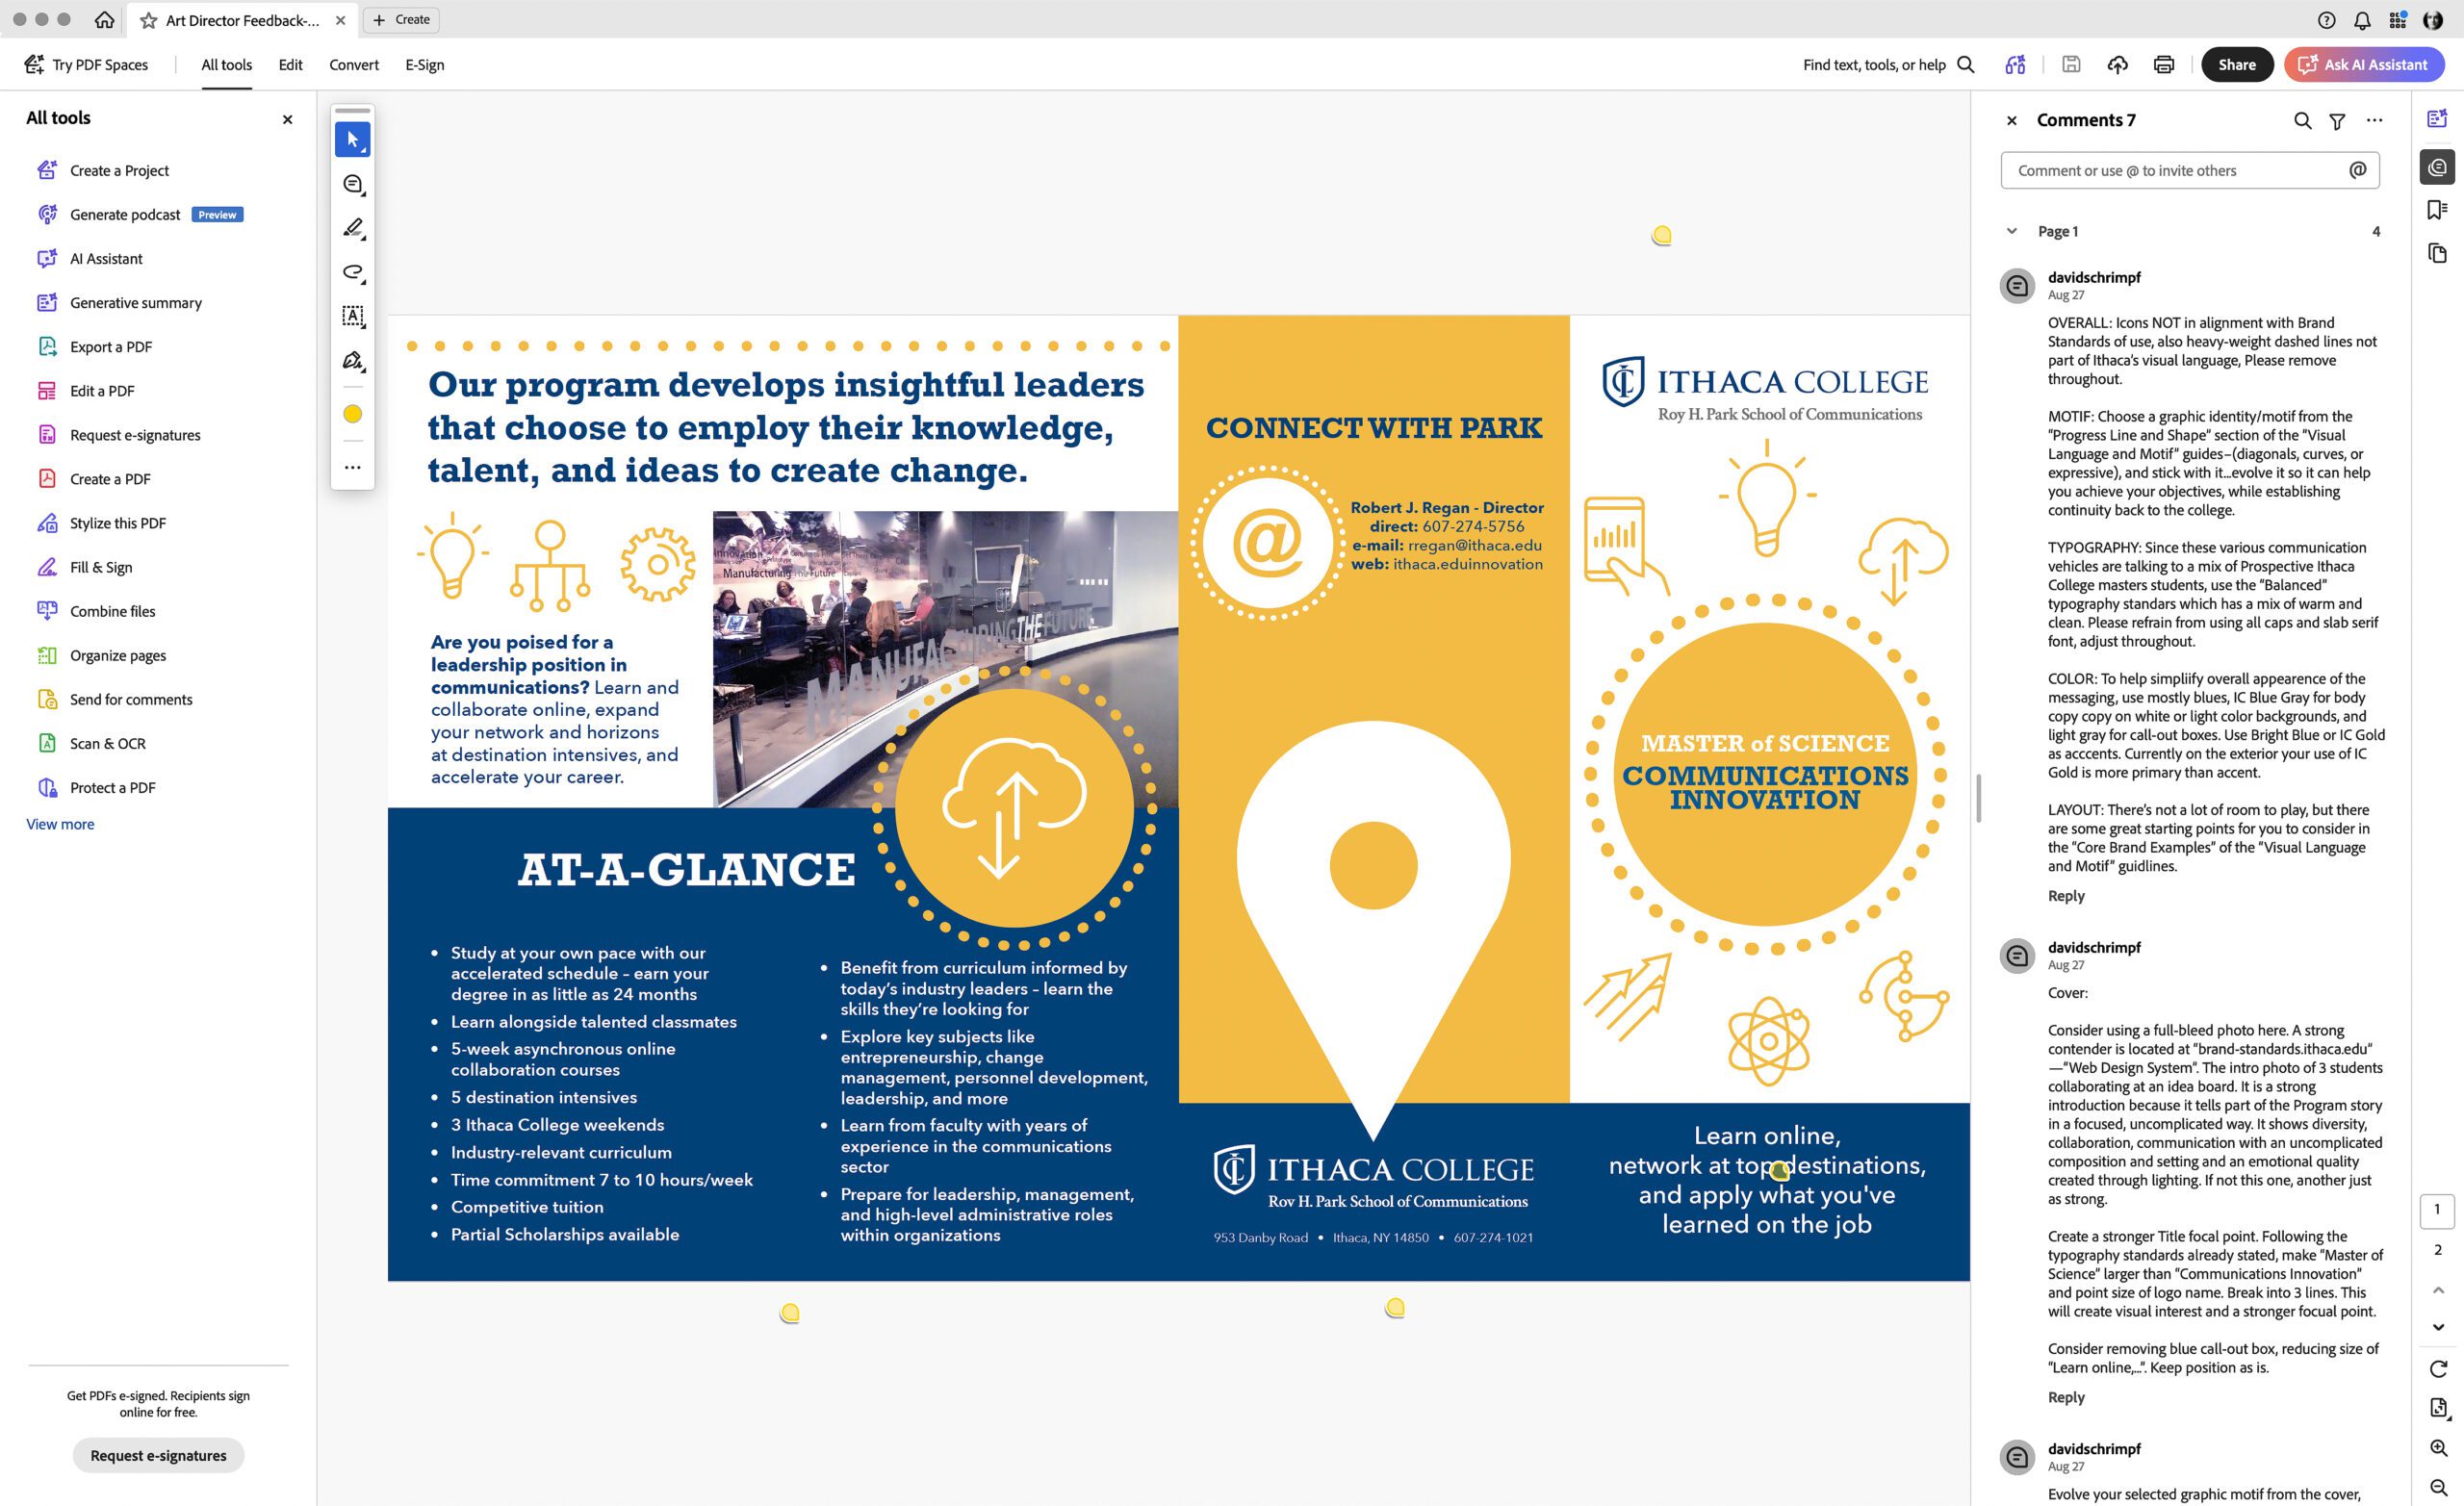
Task: Toggle the comments pane icon in right rail
Action: tap(2437, 167)
